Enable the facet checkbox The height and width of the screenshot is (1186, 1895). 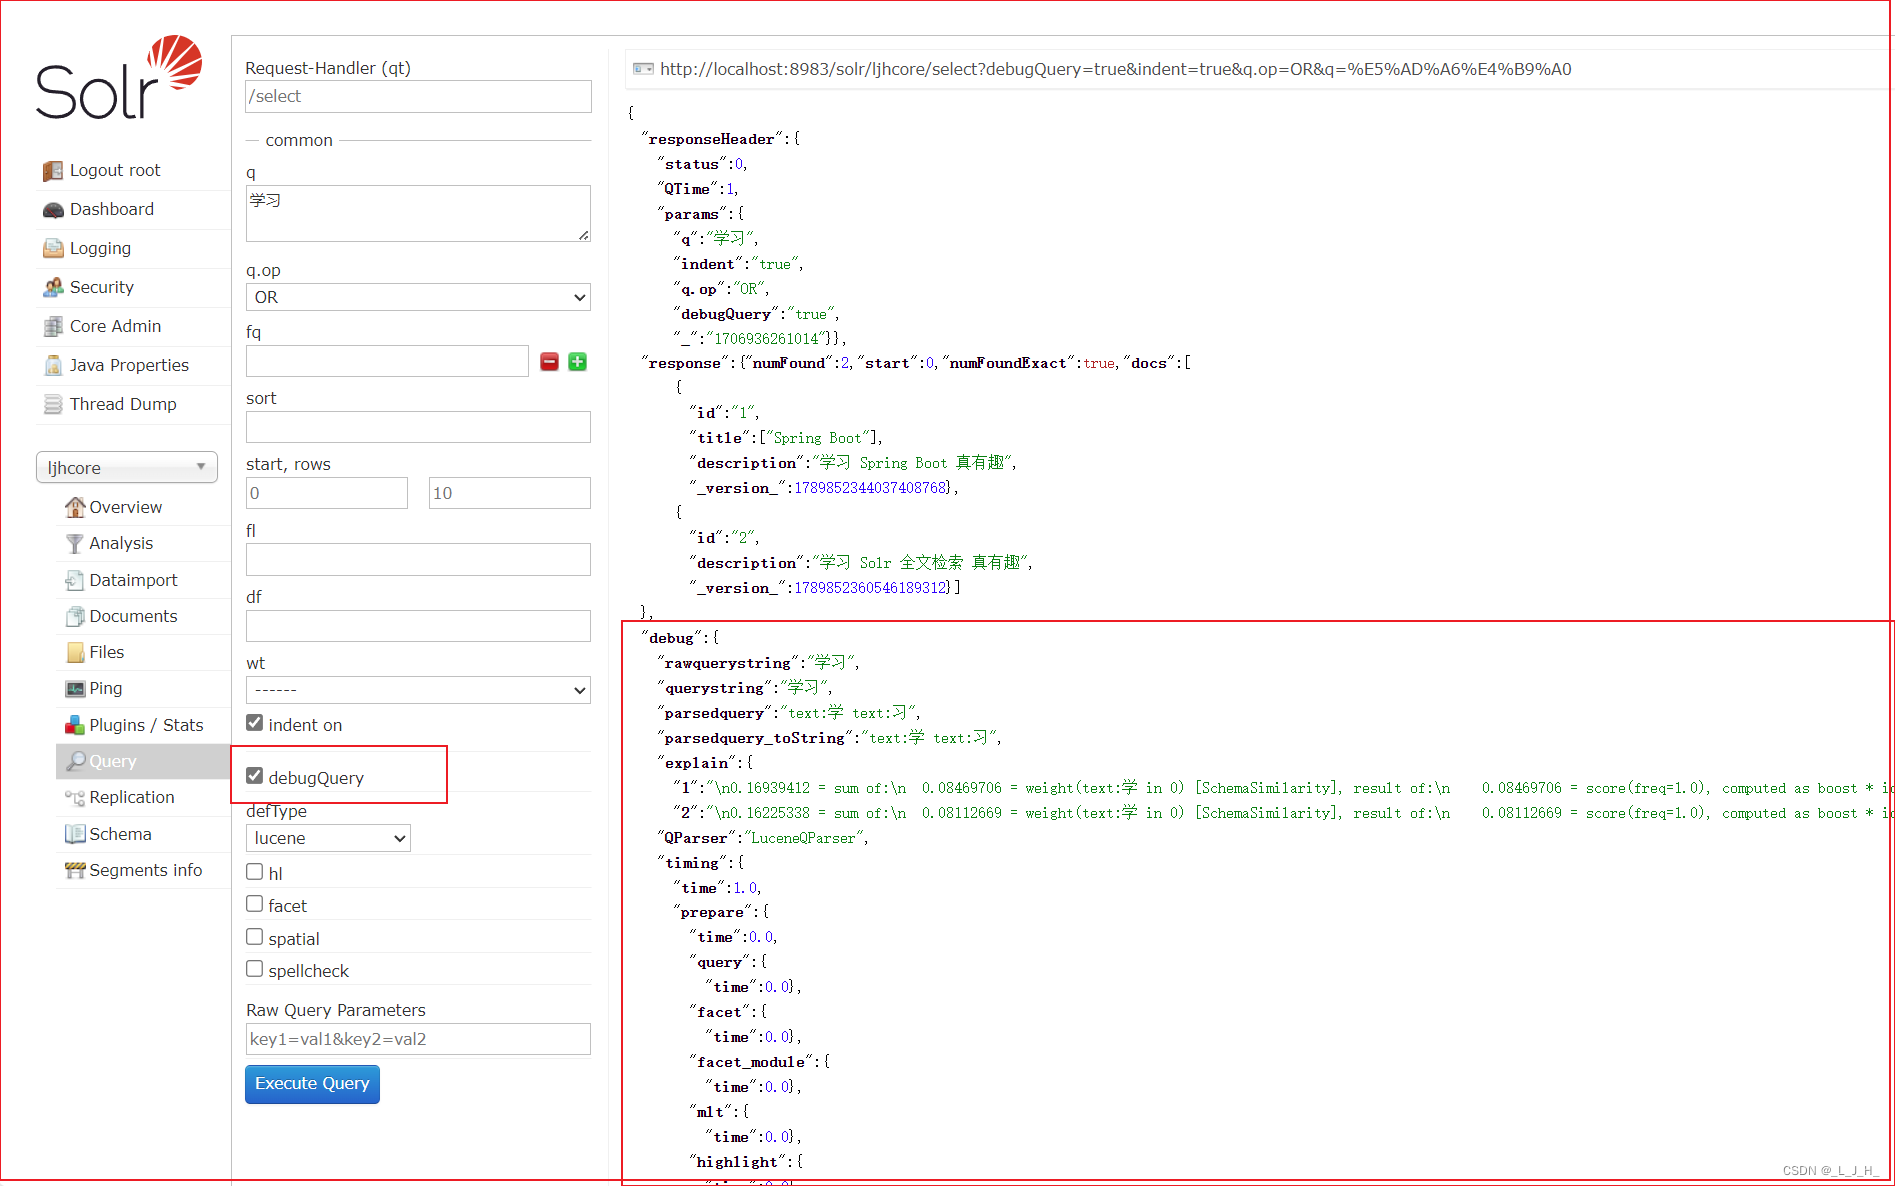click(255, 904)
